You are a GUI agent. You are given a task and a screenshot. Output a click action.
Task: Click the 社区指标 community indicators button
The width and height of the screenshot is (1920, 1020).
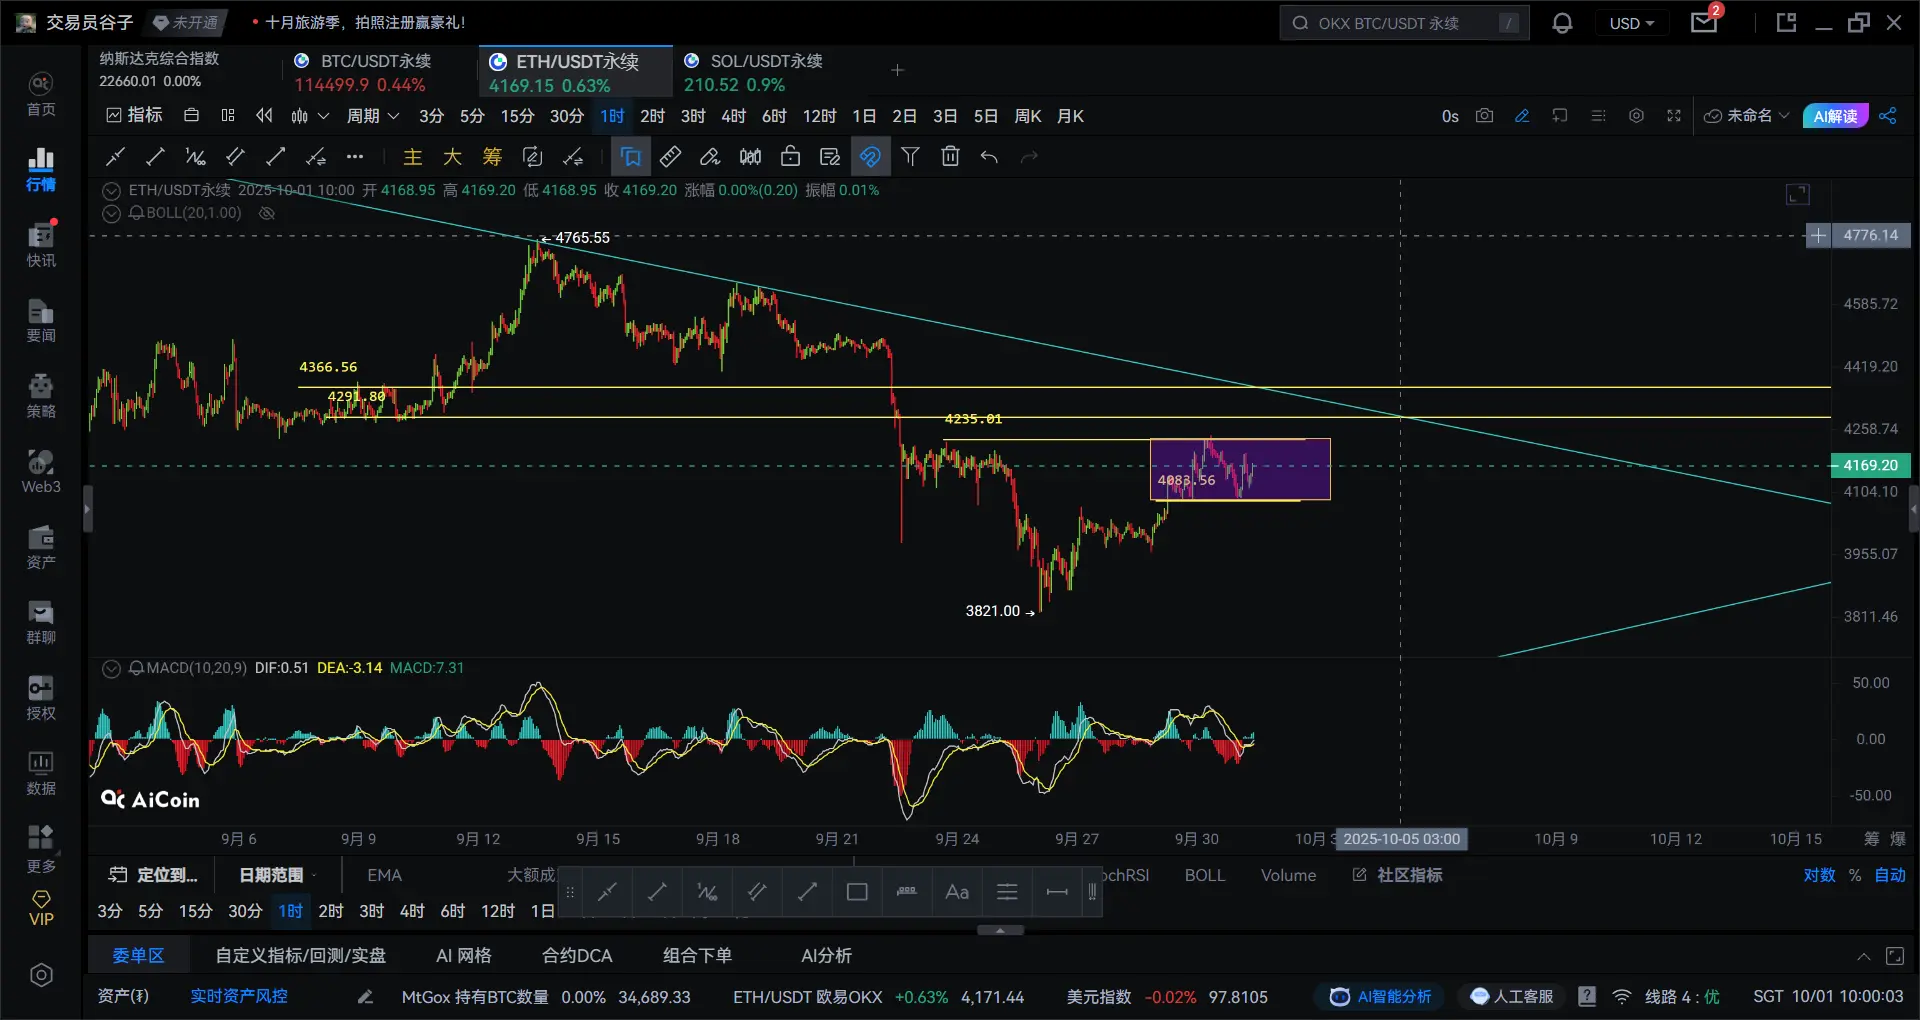[x=1398, y=875]
